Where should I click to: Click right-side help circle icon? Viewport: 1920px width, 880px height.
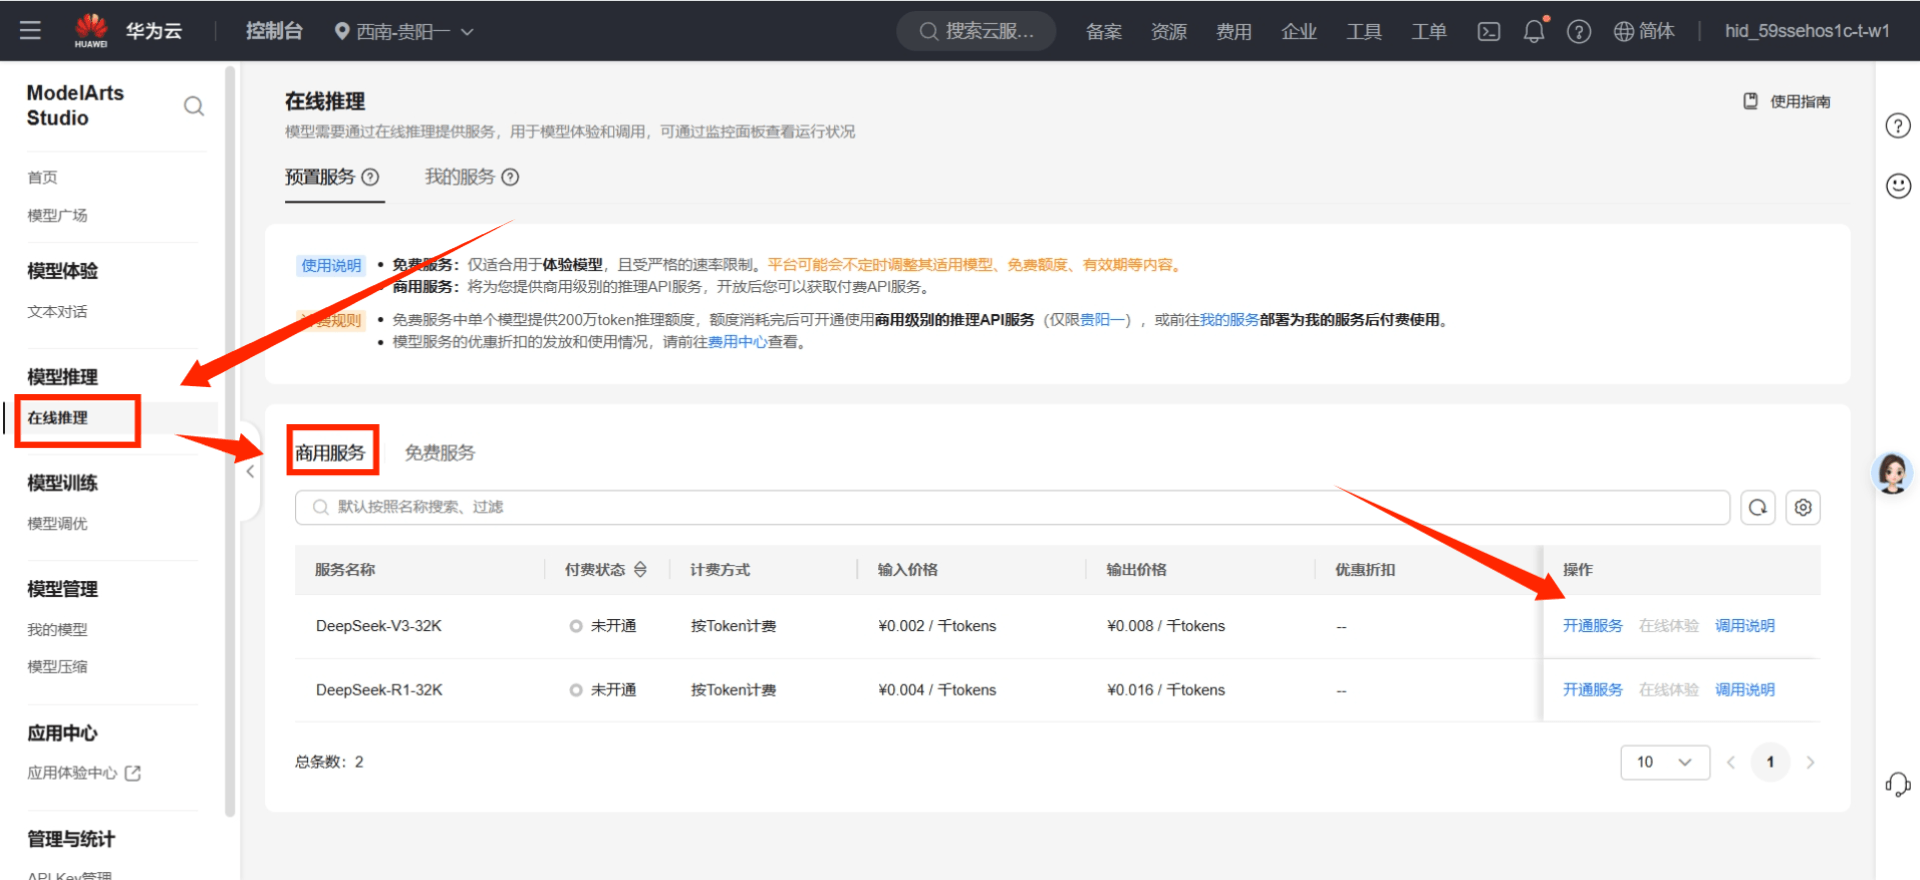click(x=1898, y=125)
